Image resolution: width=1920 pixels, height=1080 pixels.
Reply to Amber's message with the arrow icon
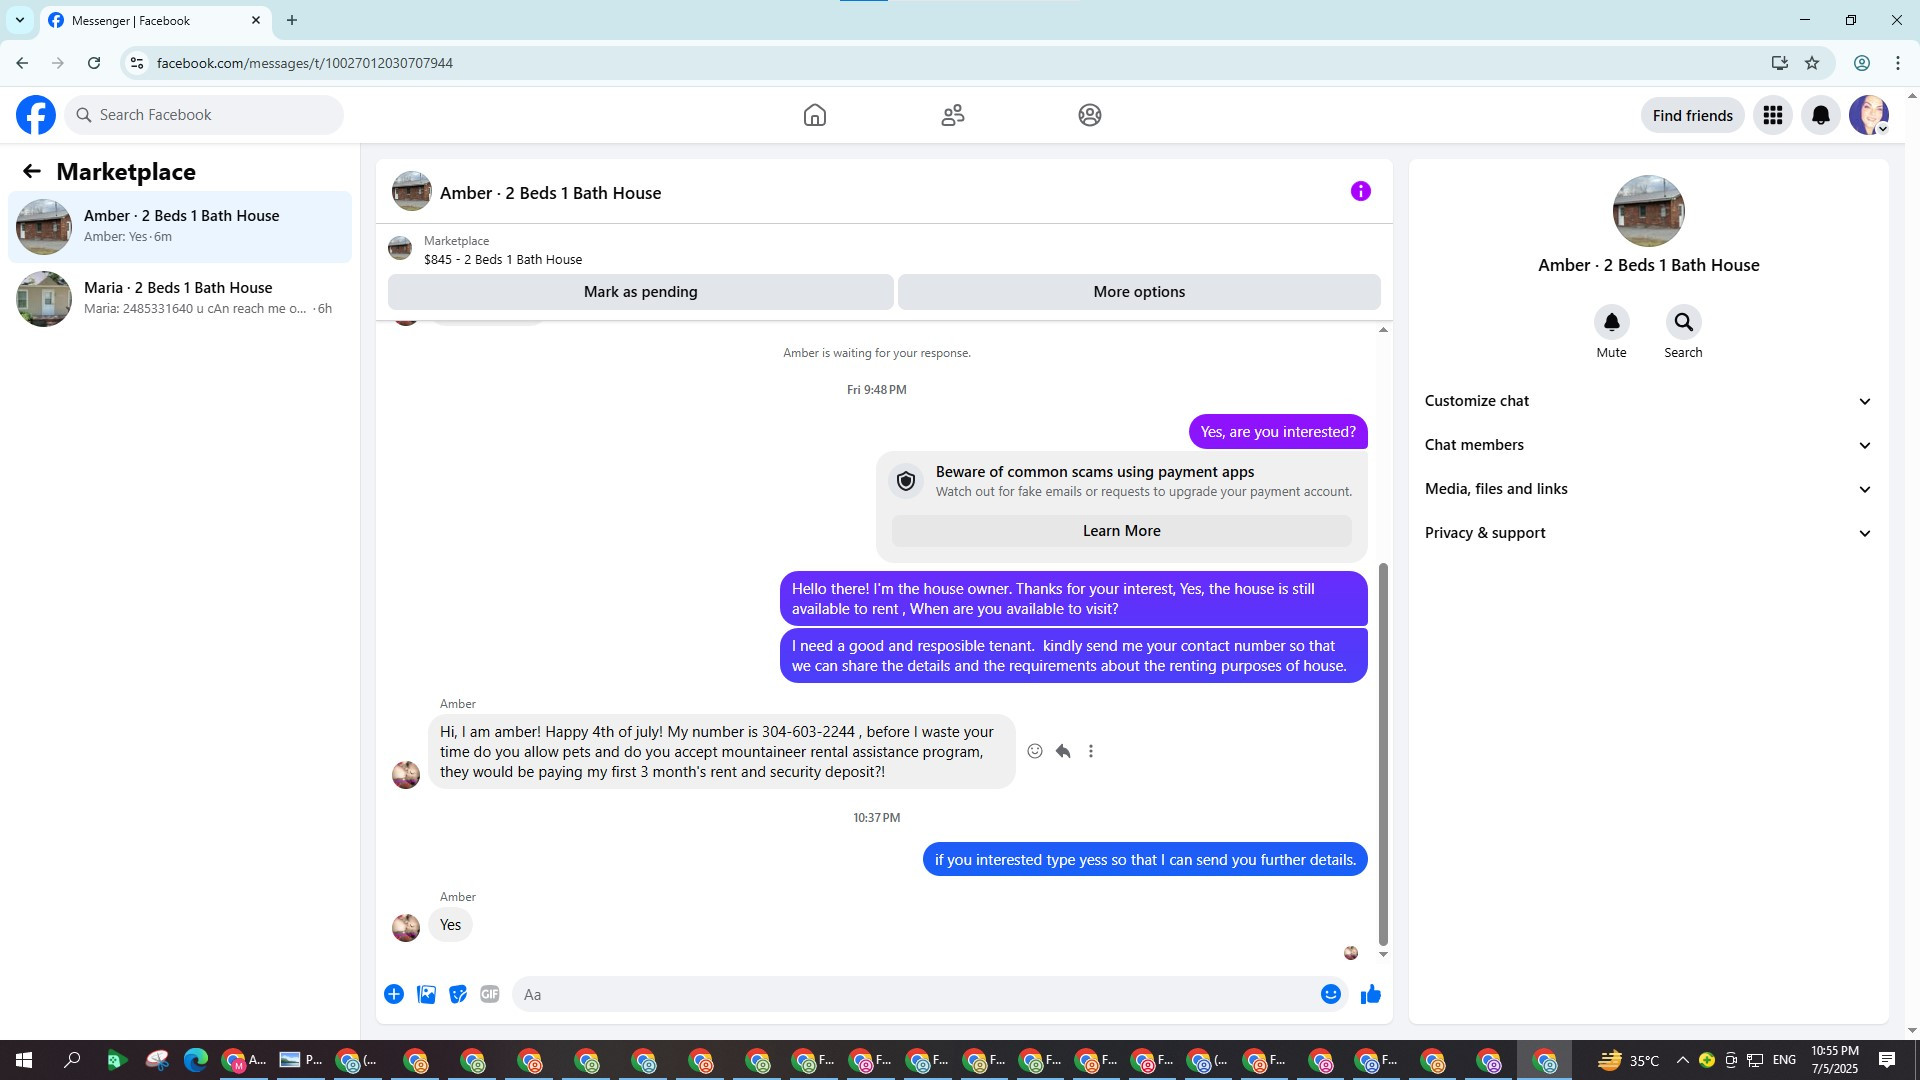click(x=1063, y=751)
